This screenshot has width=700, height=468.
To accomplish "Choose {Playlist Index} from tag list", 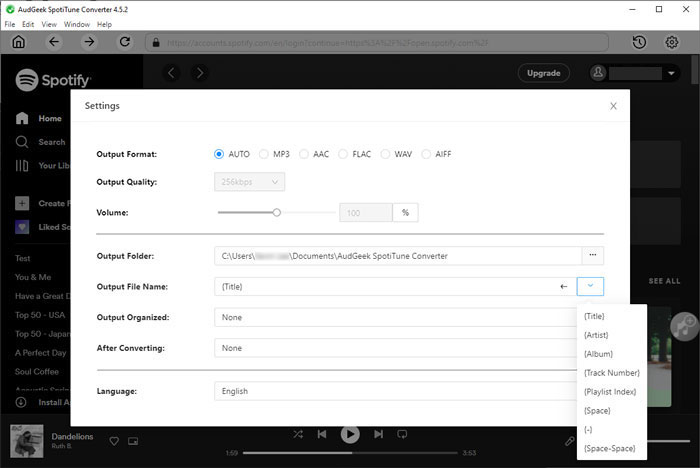I will click(612, 392).
